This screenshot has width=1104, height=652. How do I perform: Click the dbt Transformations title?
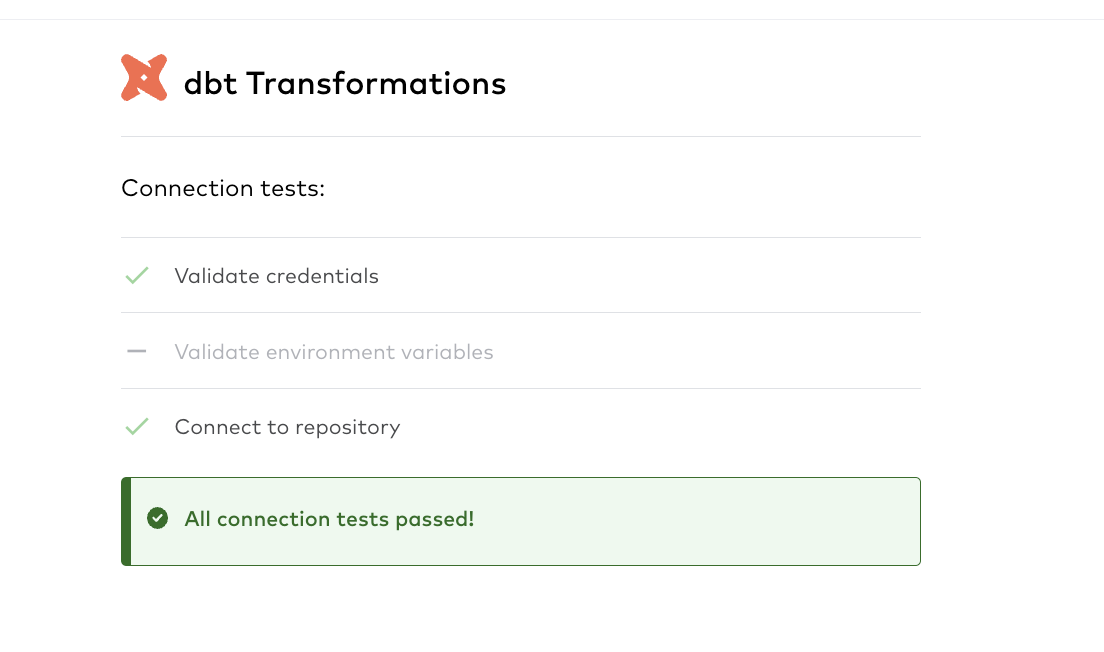pyautogui.click(x=344, y=83)
